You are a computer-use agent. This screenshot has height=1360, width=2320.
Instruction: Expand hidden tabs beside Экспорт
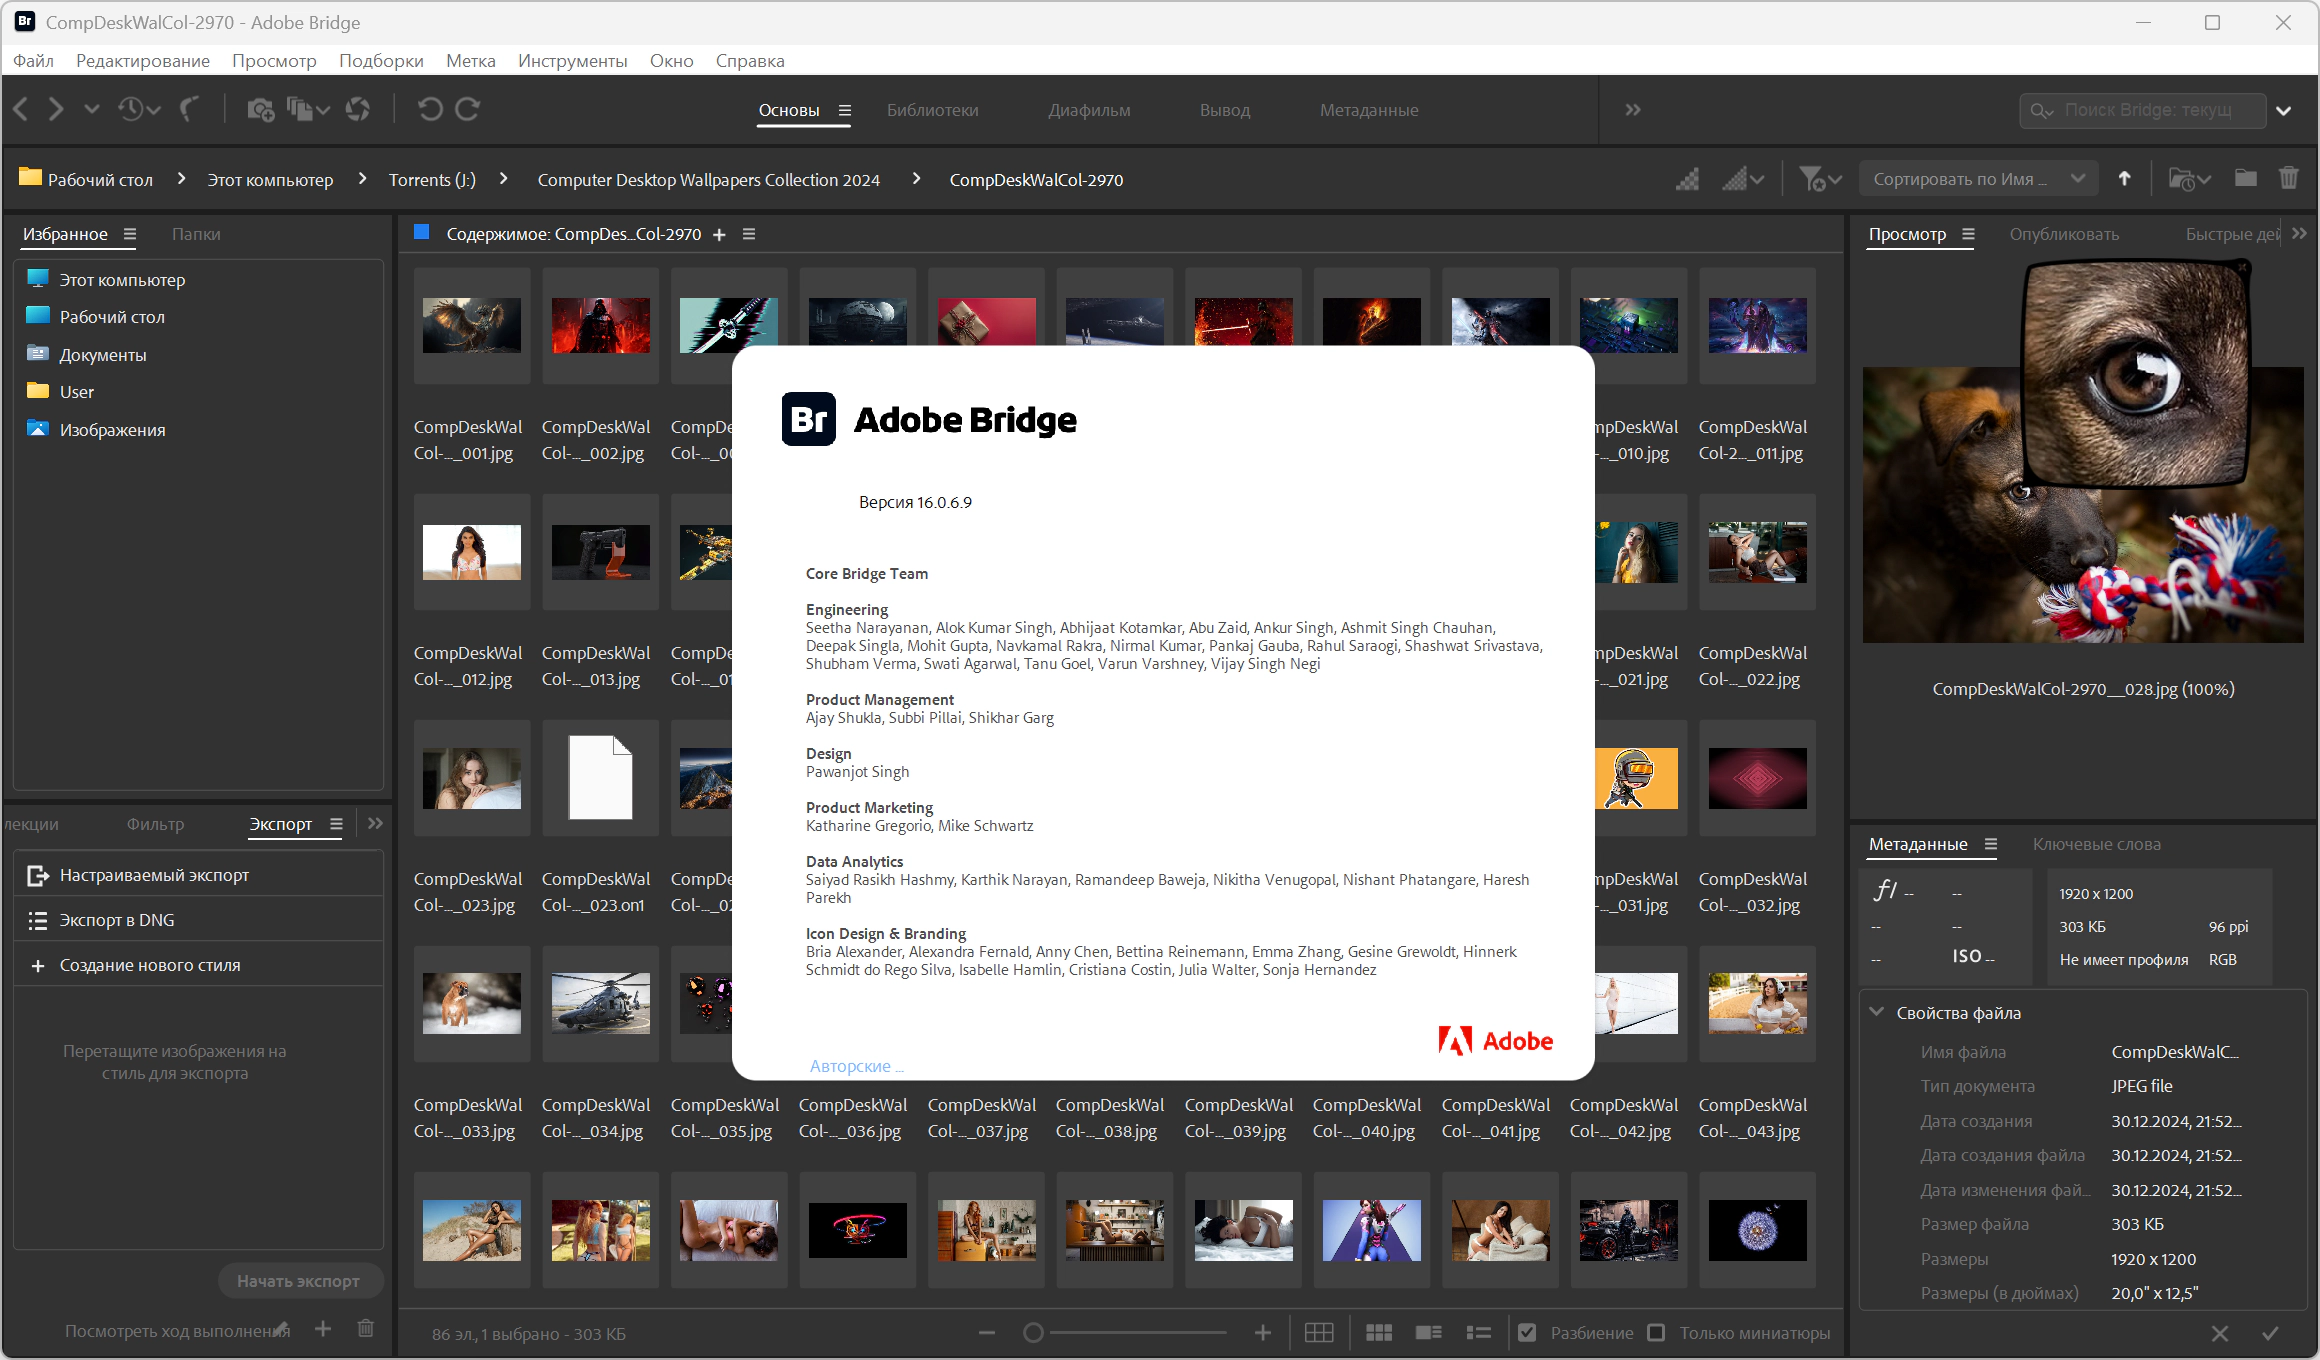pyautogui.click(x=375, y=824)
